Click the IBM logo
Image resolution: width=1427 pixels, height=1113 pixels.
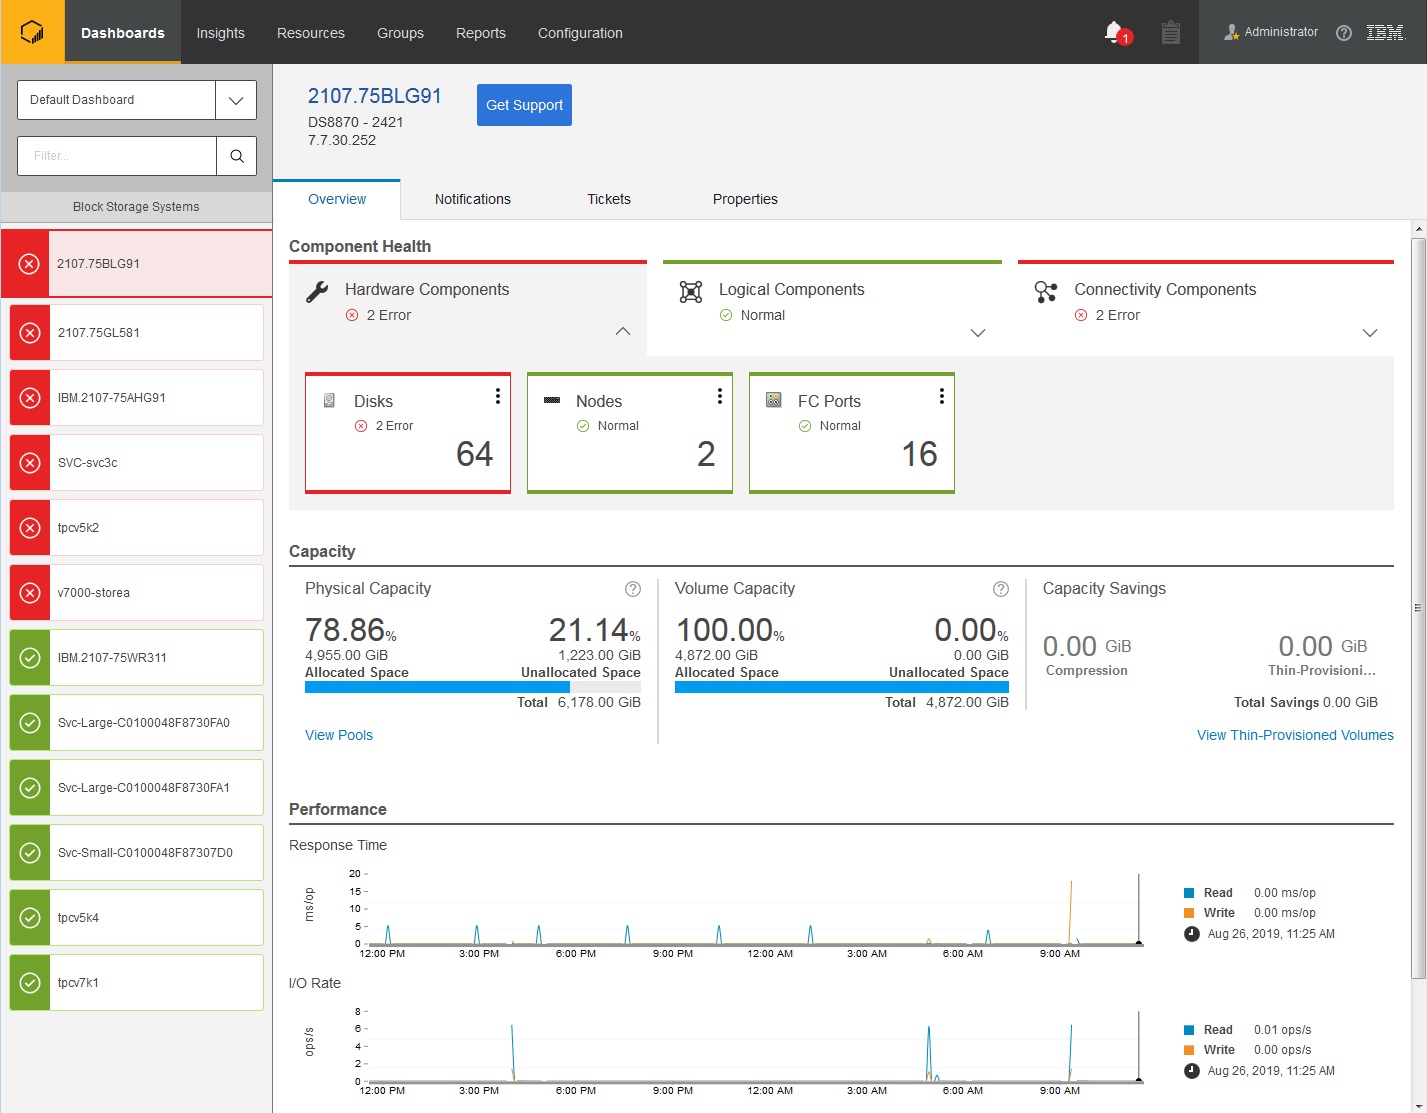pyautogui.click(x=1385, y=33)
